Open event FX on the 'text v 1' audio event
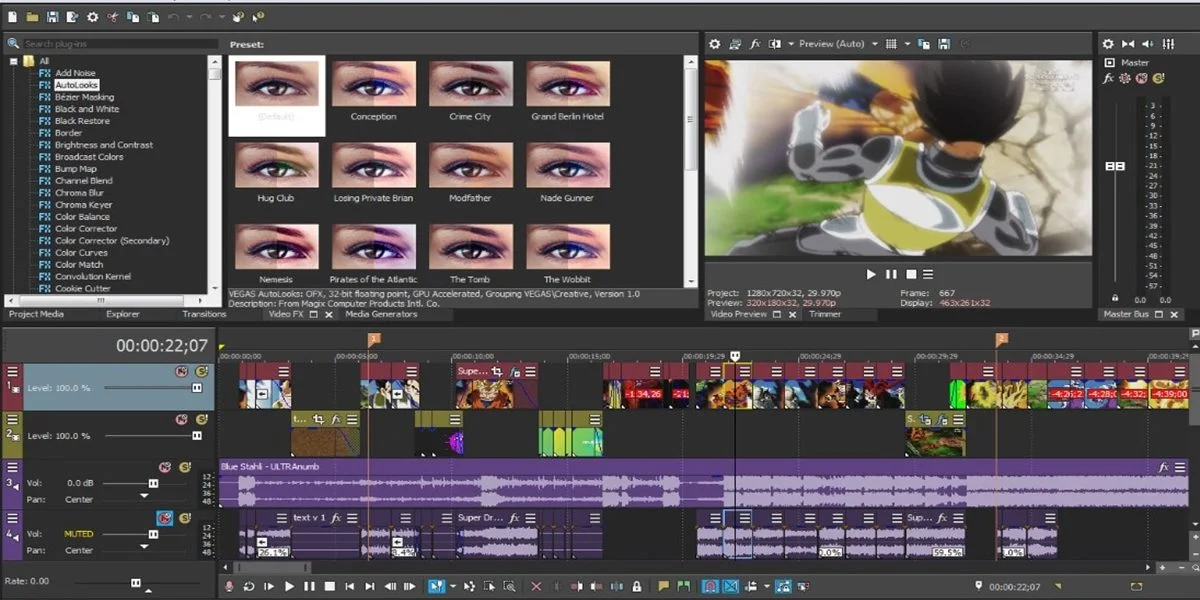 (336, 518)
